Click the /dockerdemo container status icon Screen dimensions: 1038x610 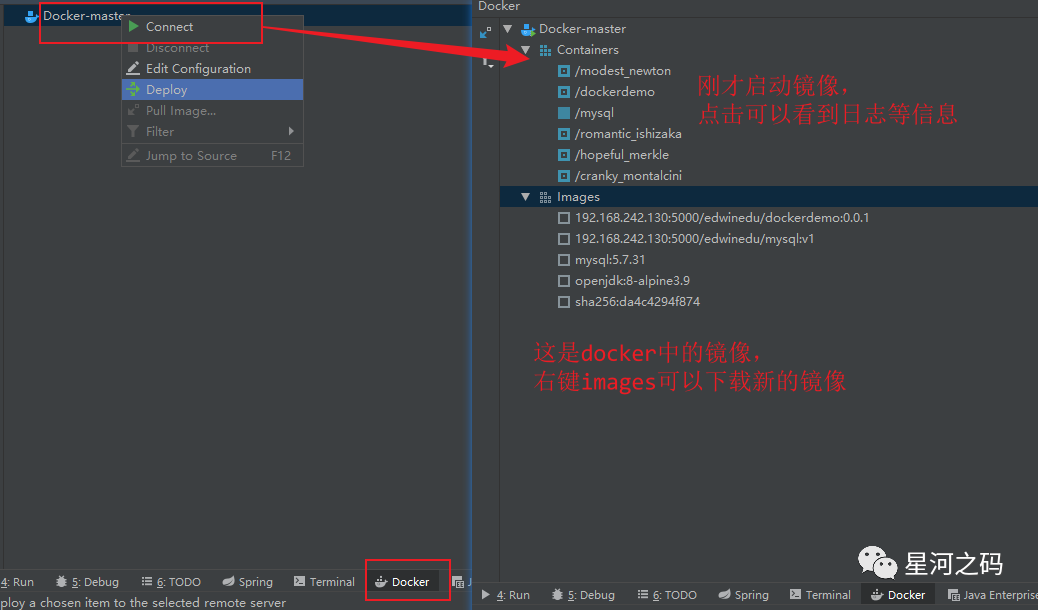564,92
